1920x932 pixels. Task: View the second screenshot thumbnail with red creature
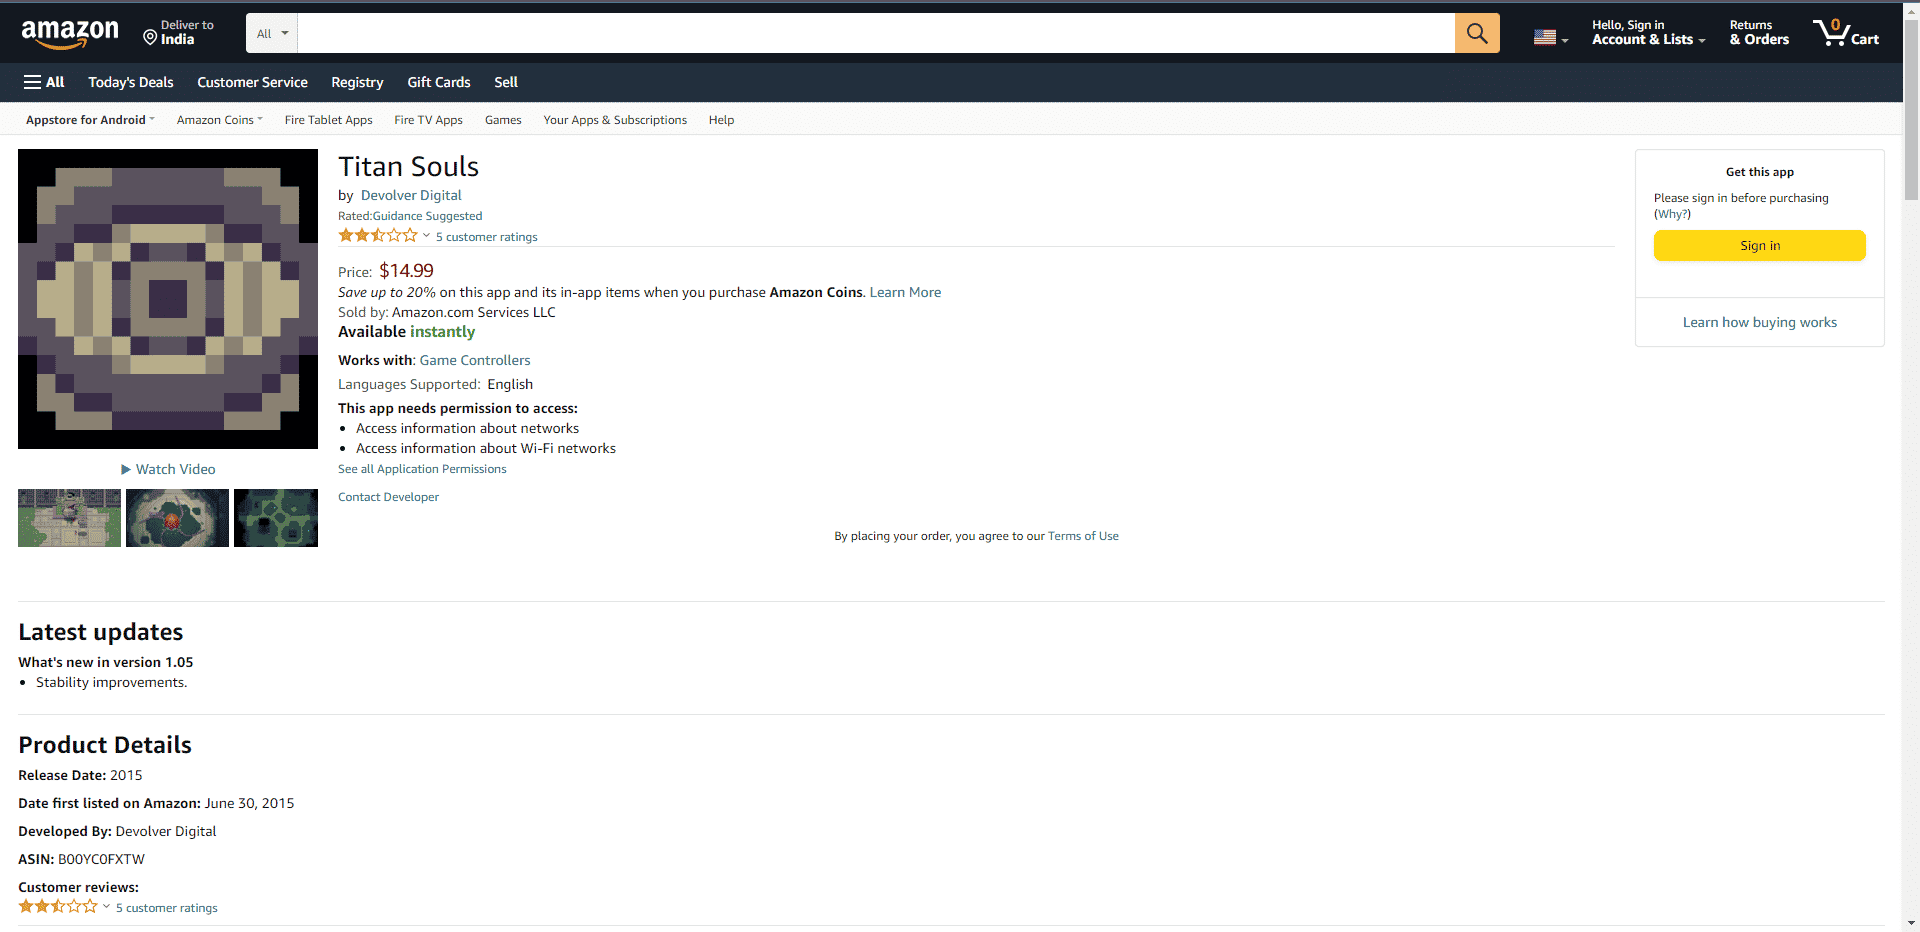tap(177, 518)
